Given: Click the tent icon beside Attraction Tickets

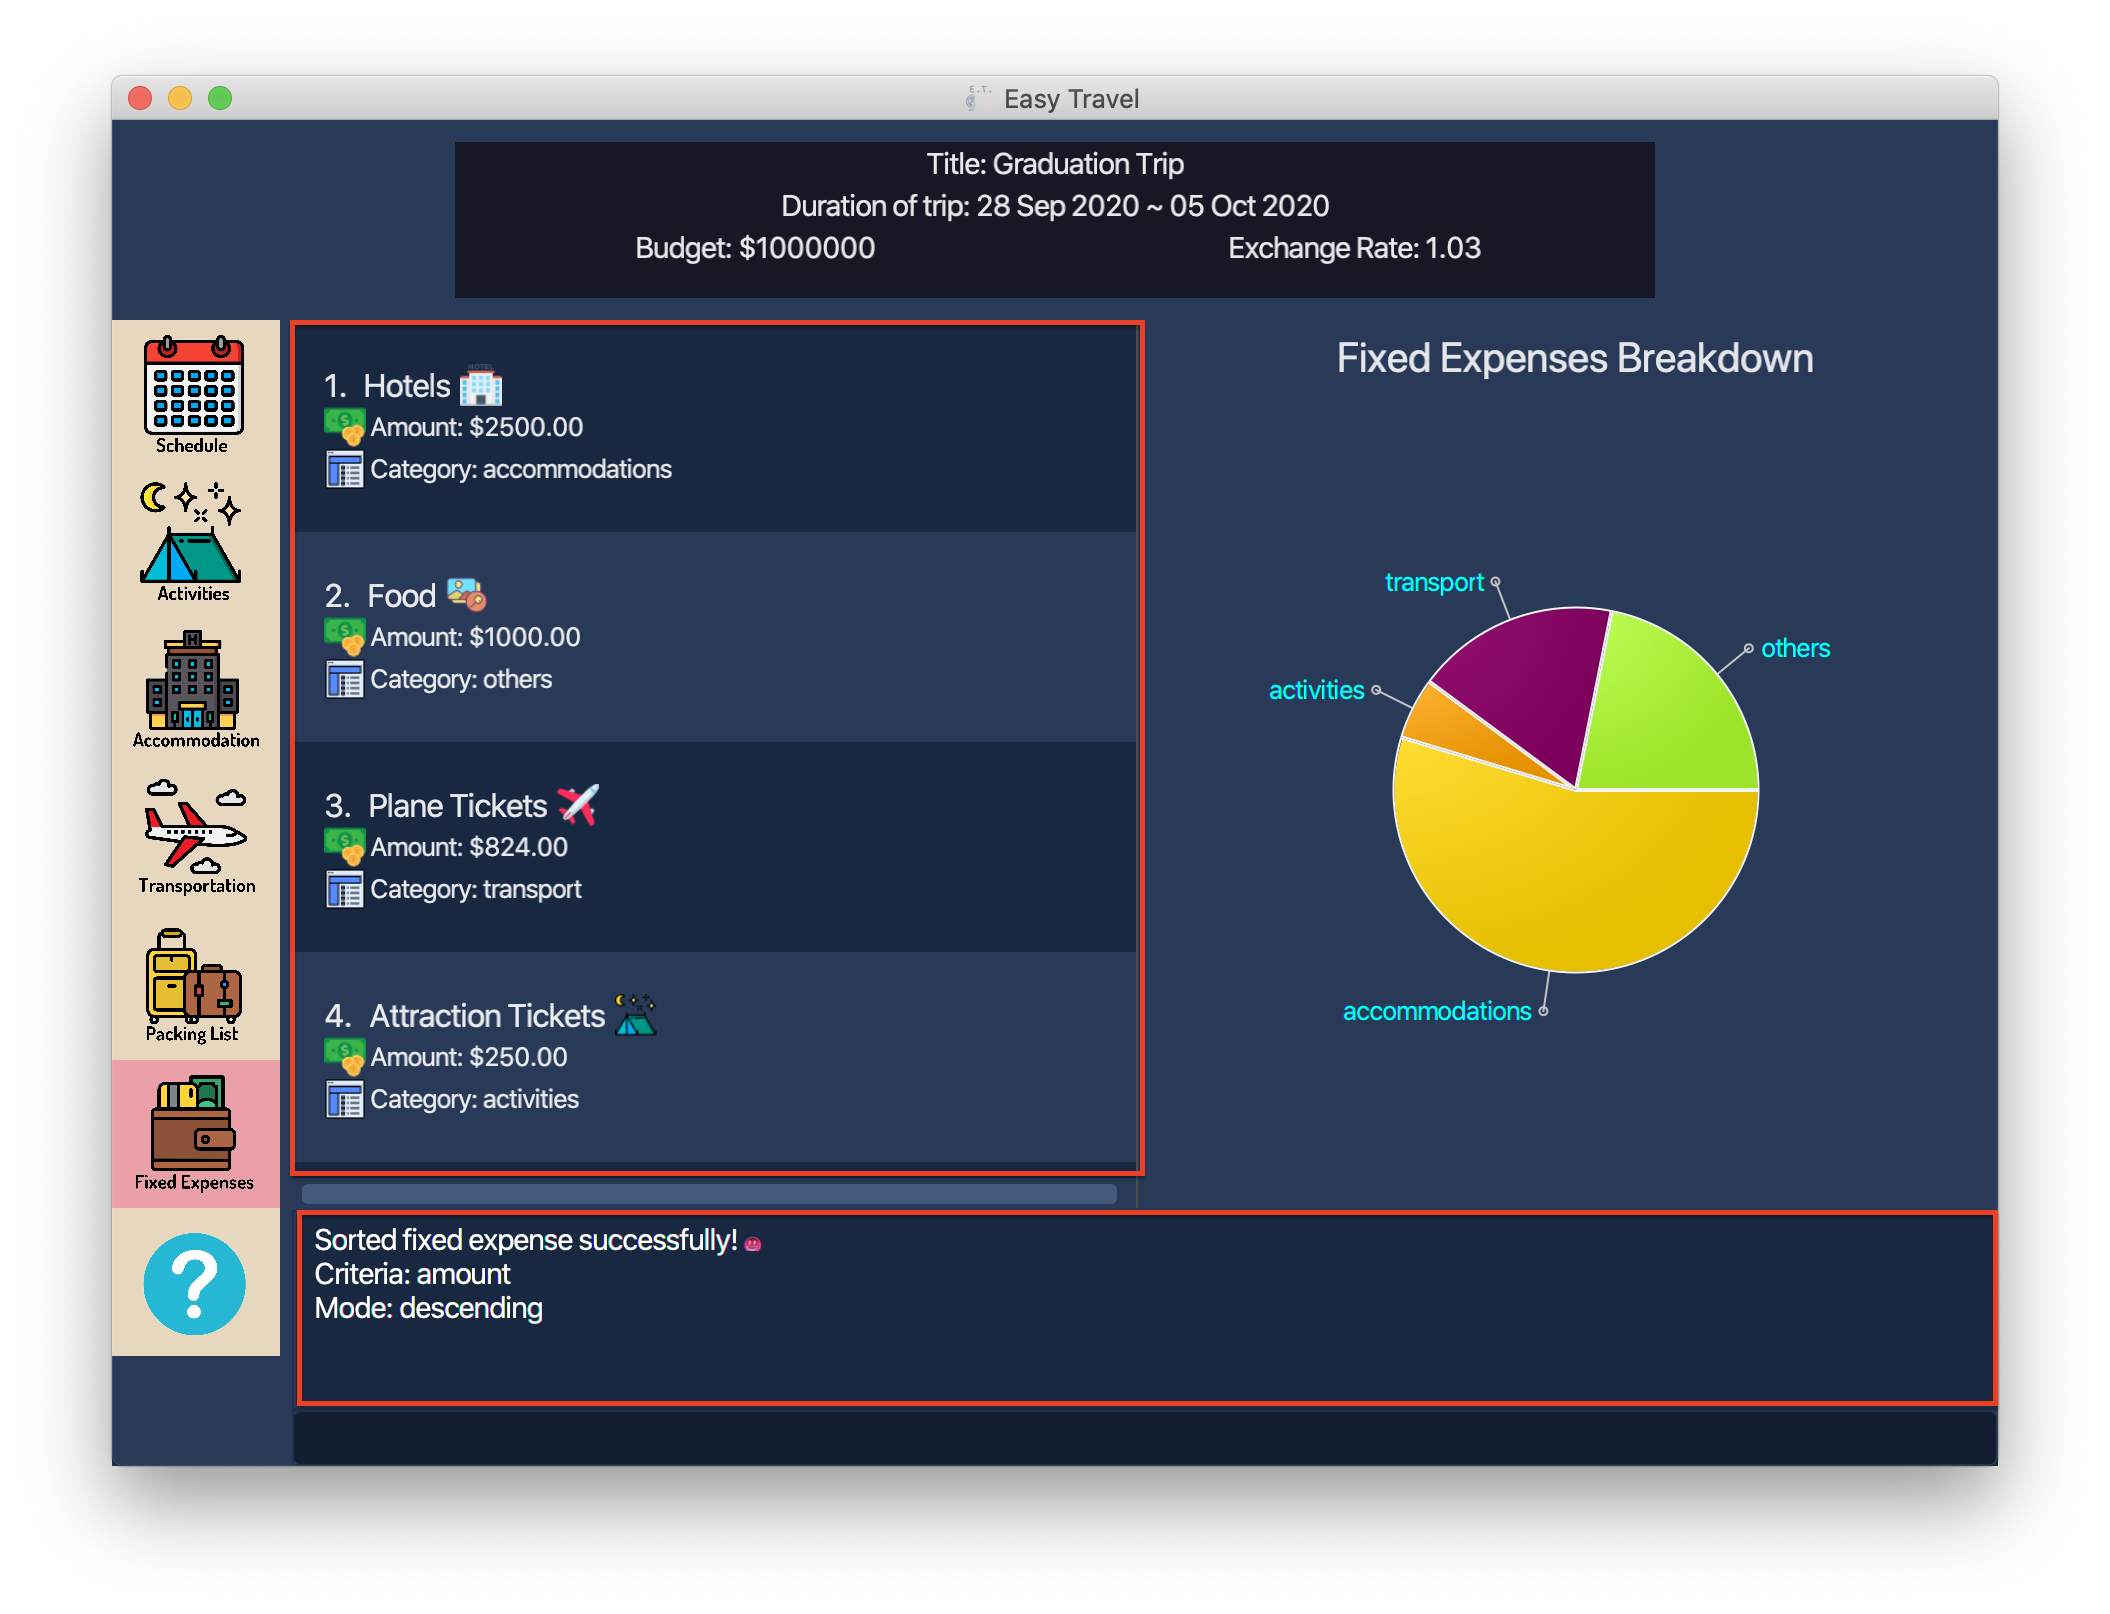Looking at the screenshot, I should [x=635, y=1014].
